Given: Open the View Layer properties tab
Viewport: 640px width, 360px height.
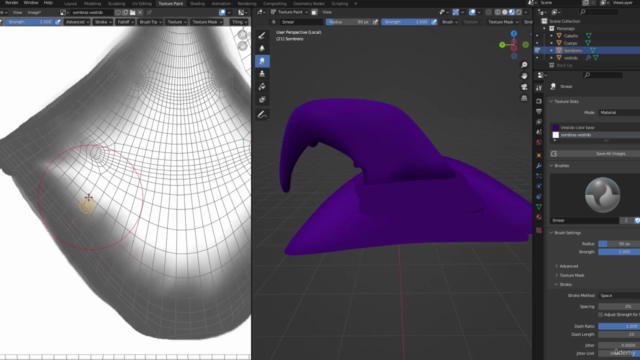Looking at the screenshot, I should tap(539, 122).
